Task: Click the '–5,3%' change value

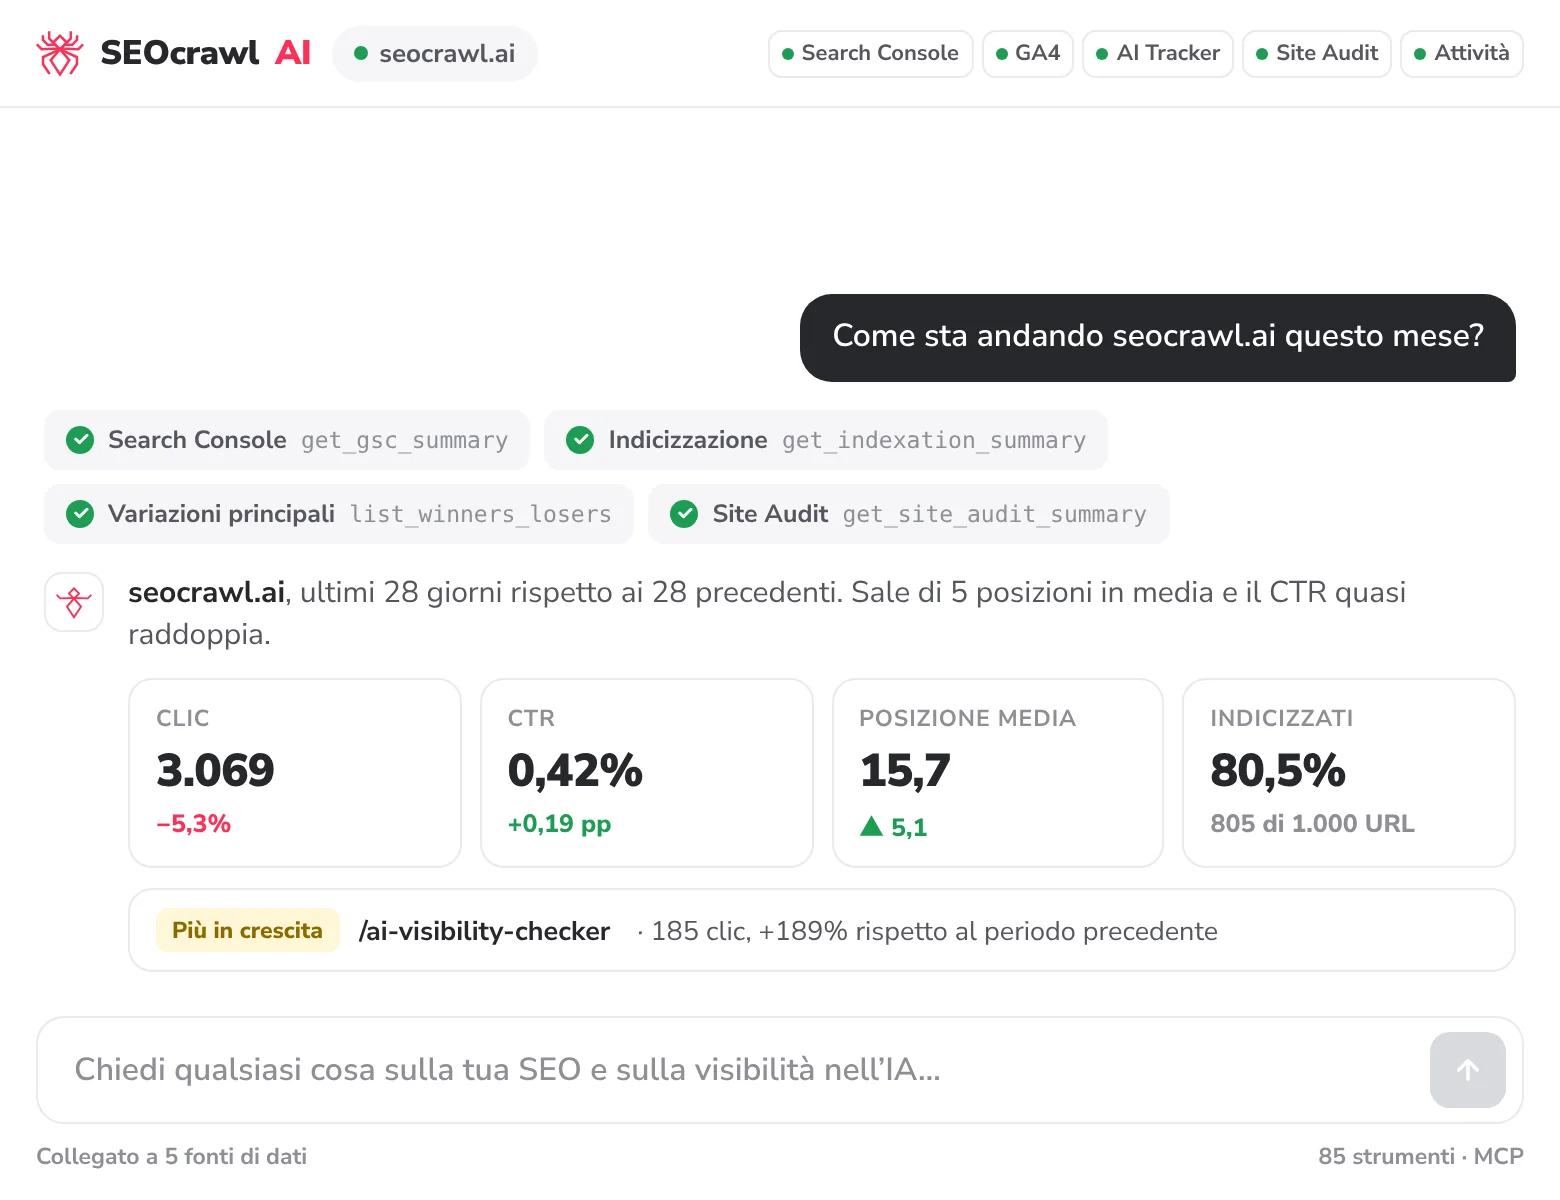Action: [194, 824]
